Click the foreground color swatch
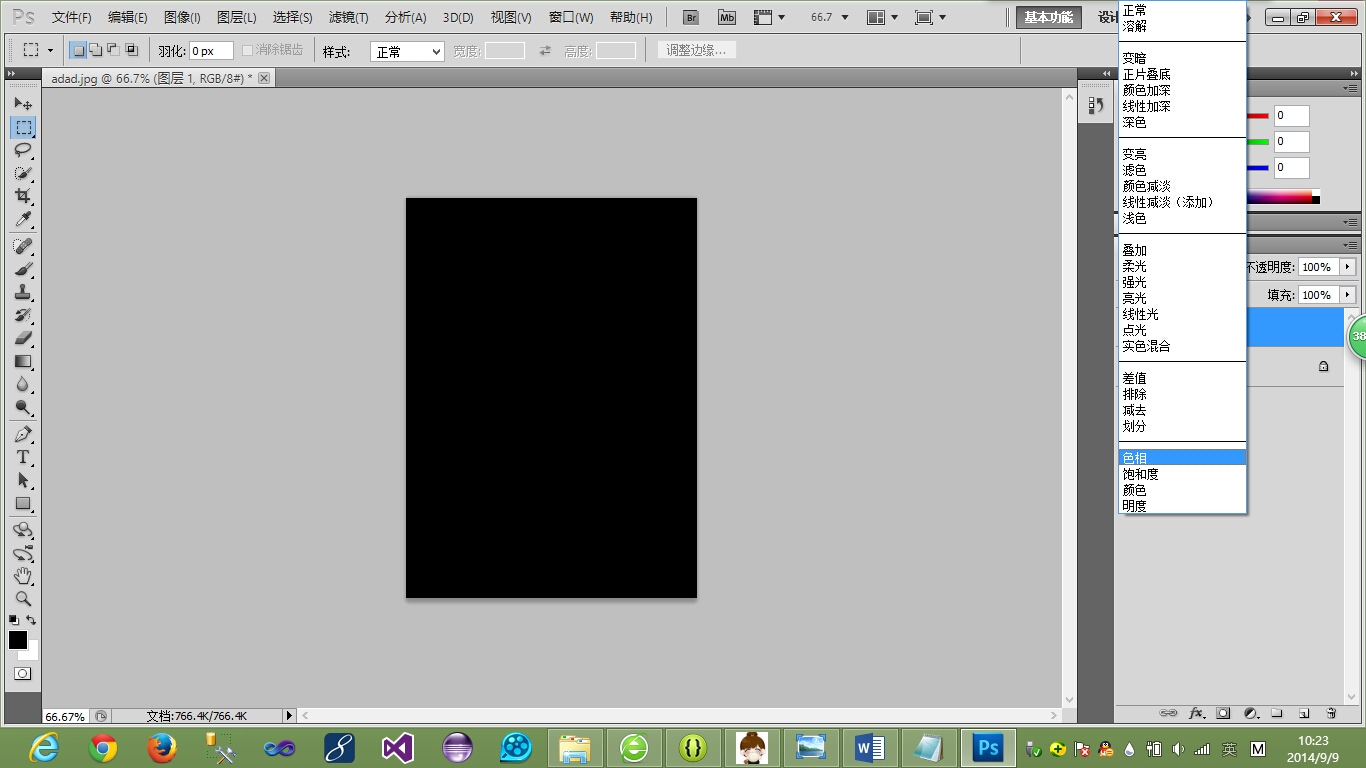The height and width of the screenshot is (768, 1366). (x=18, y=640)
